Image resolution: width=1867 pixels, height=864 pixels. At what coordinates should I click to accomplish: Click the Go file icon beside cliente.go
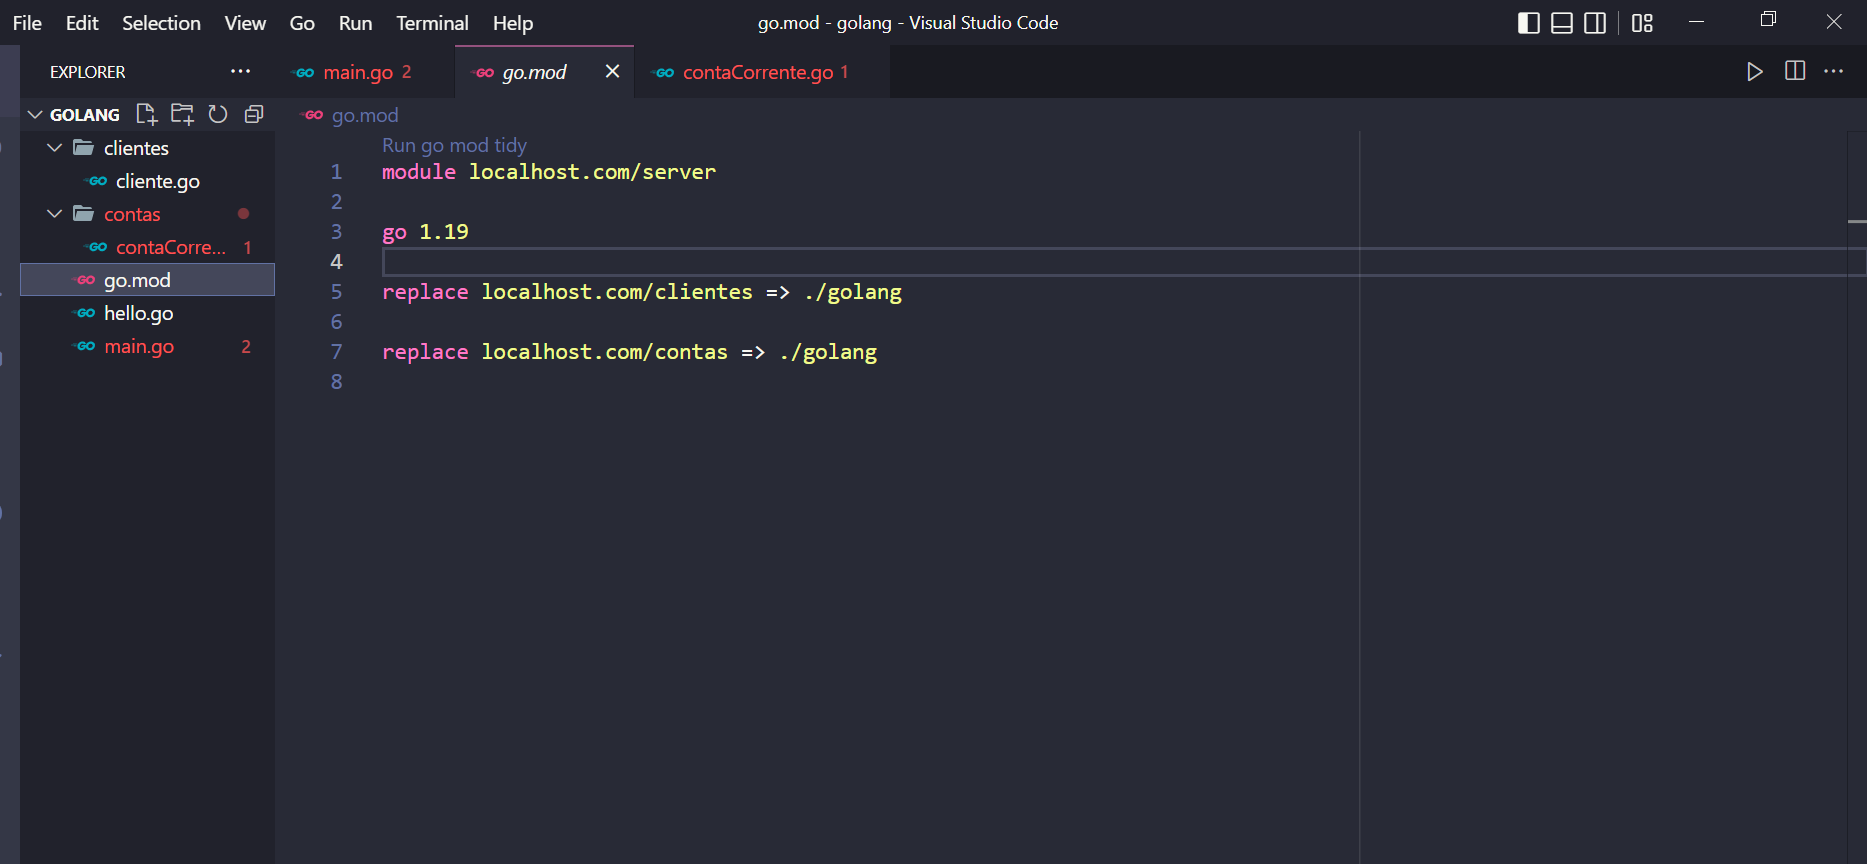[97, 181]
